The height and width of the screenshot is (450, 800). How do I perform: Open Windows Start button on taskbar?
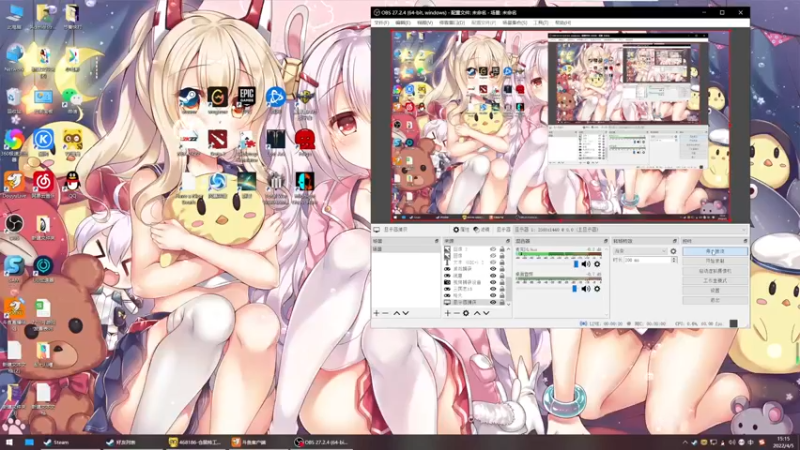[x=9, y=442]
